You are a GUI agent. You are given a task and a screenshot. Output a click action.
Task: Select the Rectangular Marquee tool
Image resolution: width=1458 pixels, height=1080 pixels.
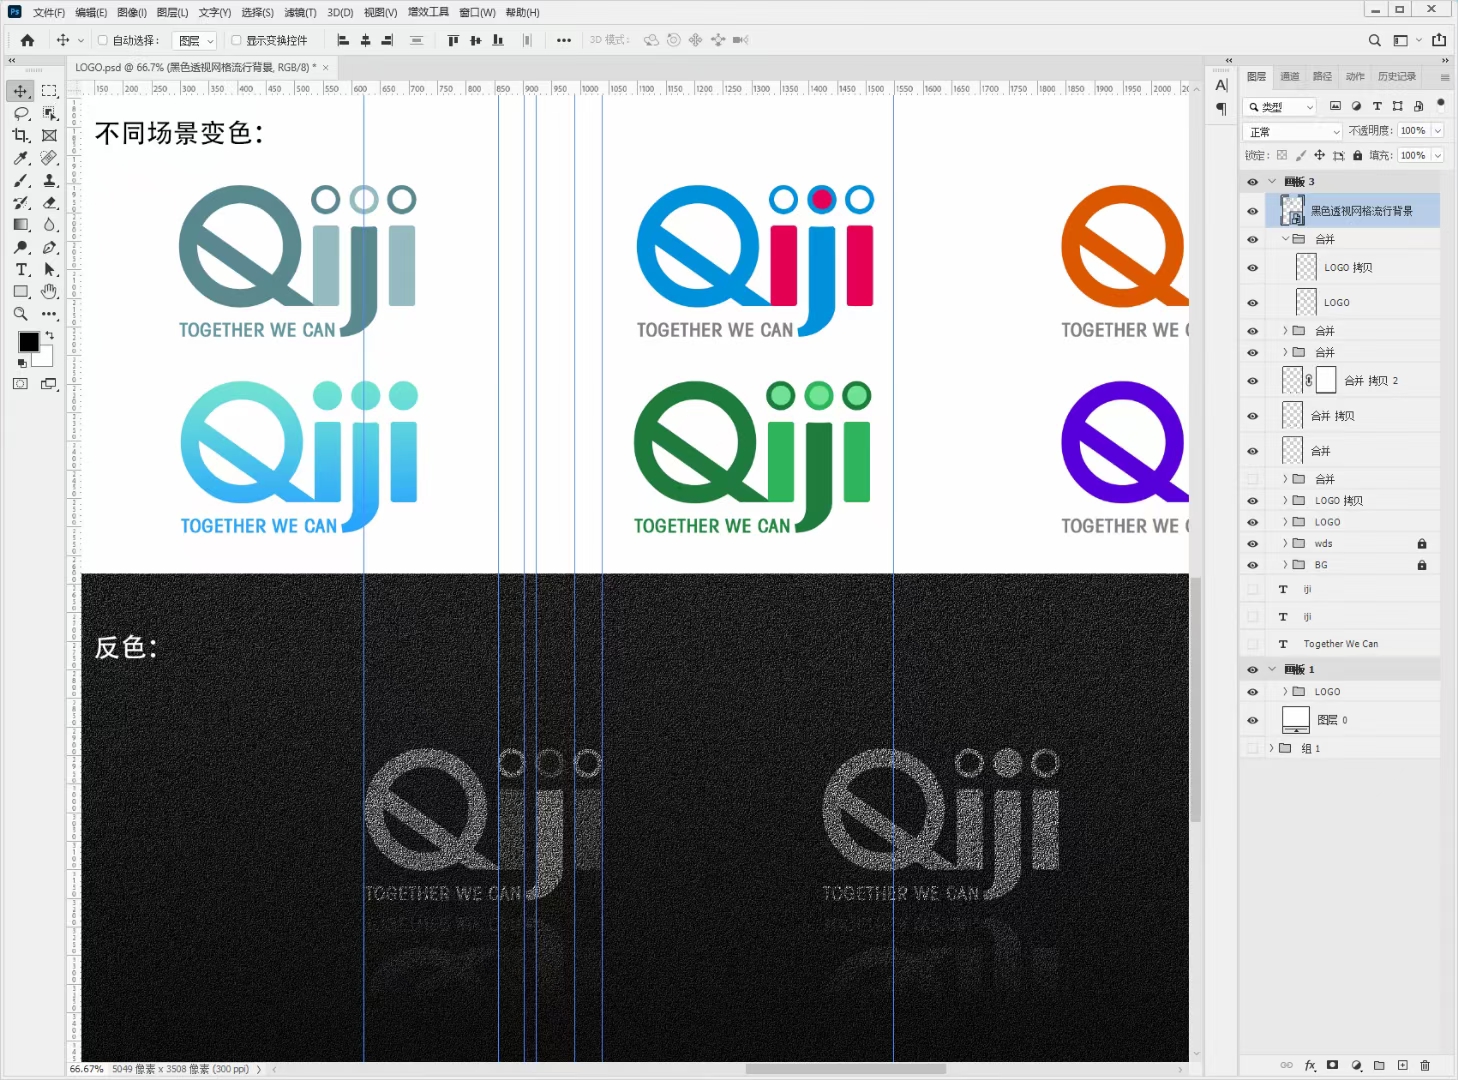(49, 91)
